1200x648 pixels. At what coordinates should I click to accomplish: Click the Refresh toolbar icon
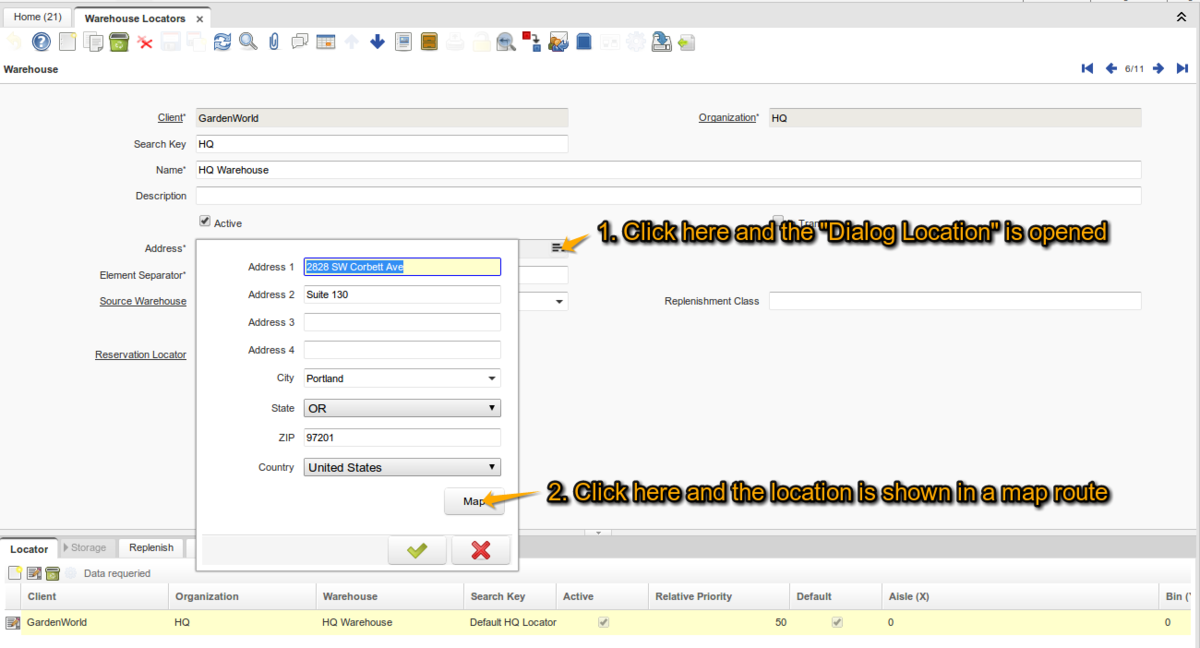click(222, 42)
